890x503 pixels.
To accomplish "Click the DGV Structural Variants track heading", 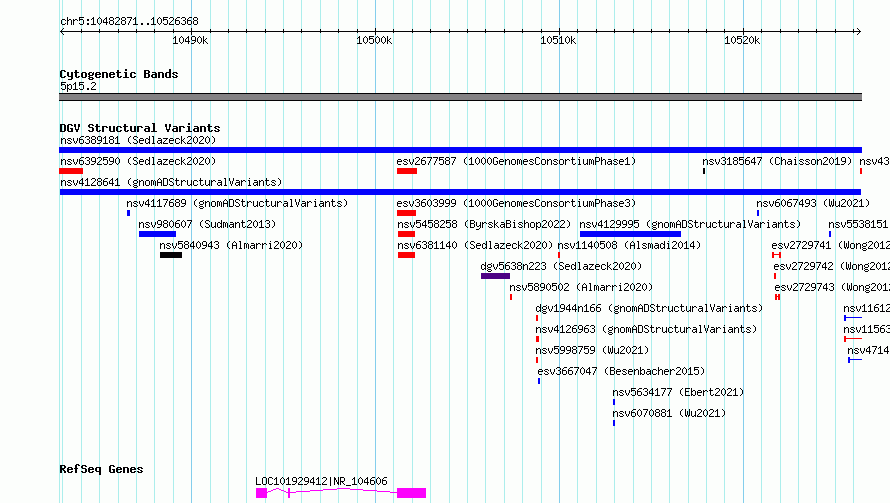I will [140, 128].
